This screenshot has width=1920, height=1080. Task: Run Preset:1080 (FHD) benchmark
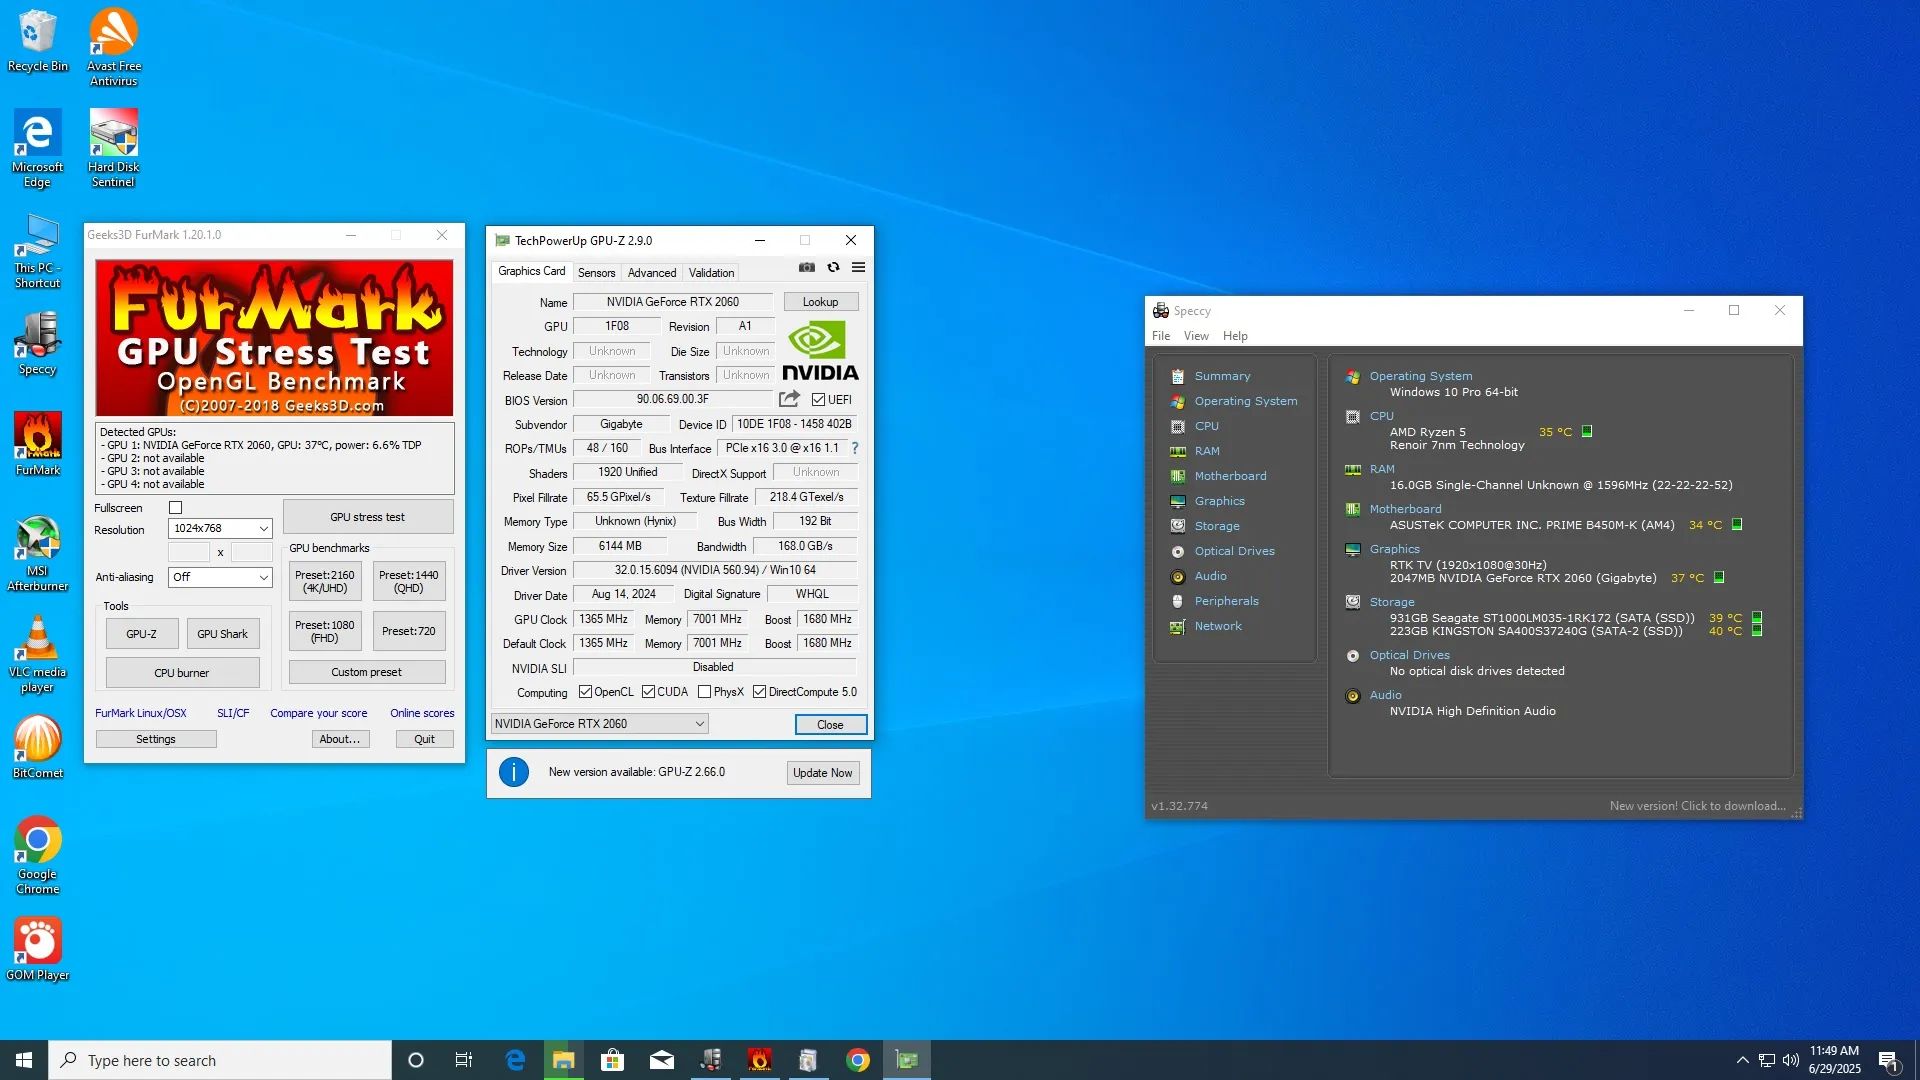pos(325,631)
